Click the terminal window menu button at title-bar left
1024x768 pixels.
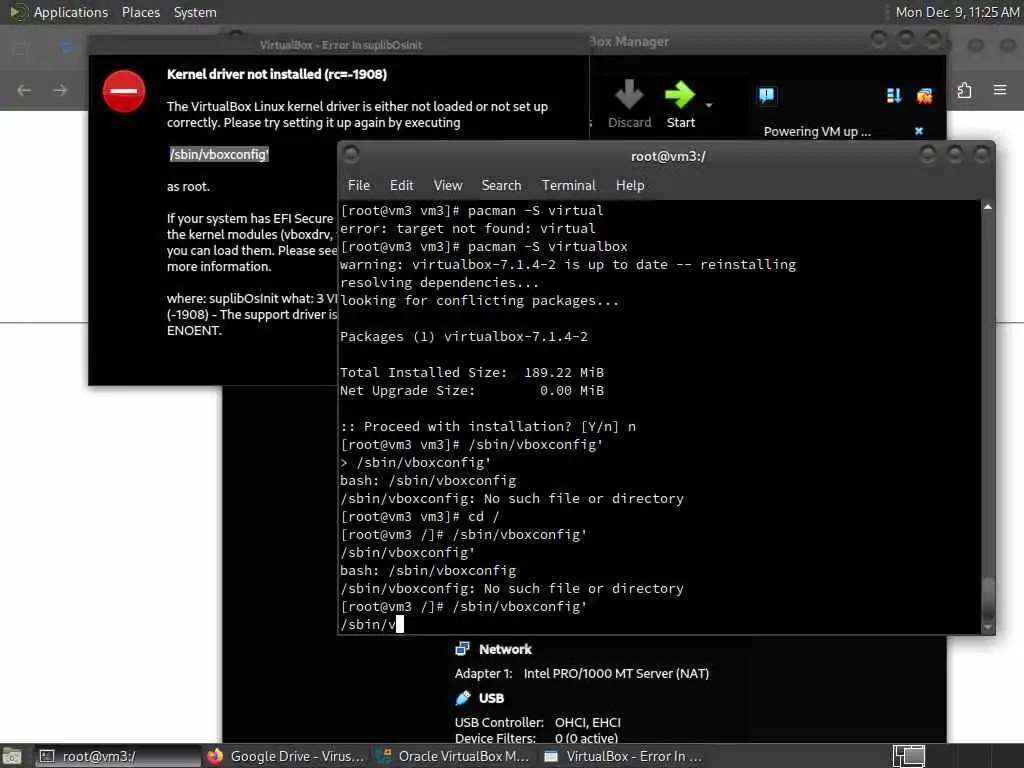coord(351,155)
